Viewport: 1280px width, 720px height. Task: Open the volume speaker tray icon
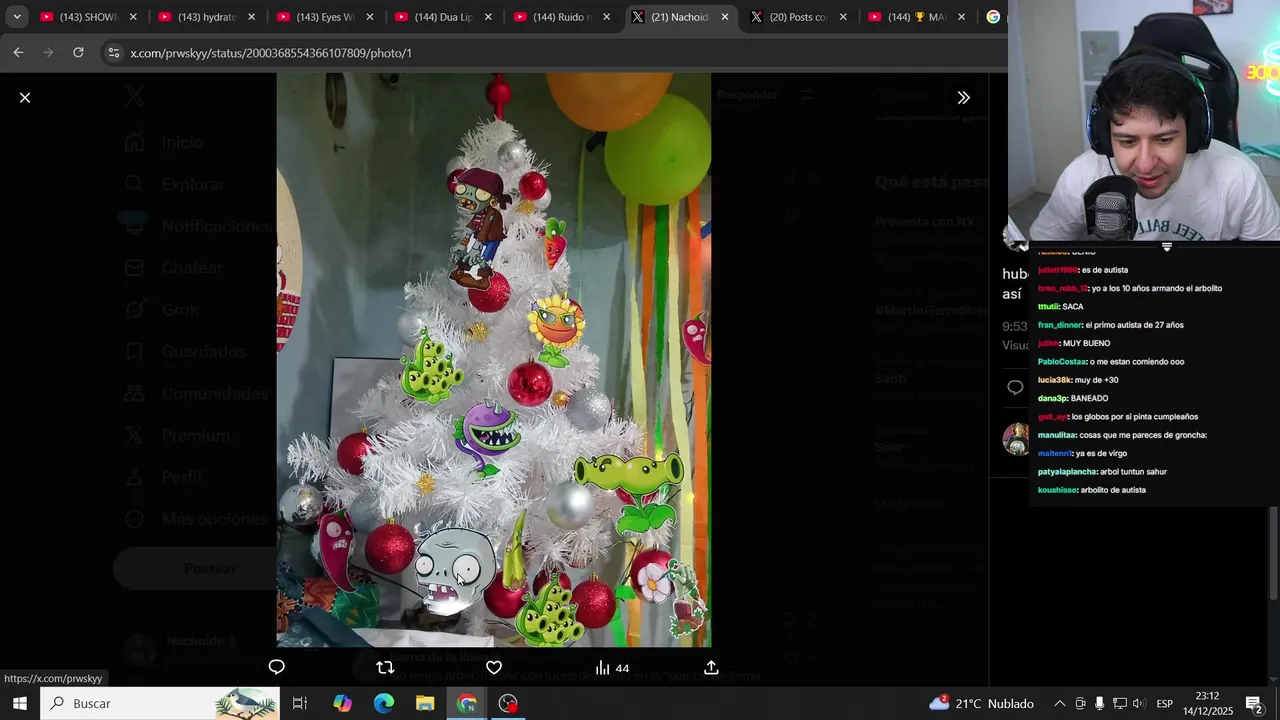(x=1139, y=703)
